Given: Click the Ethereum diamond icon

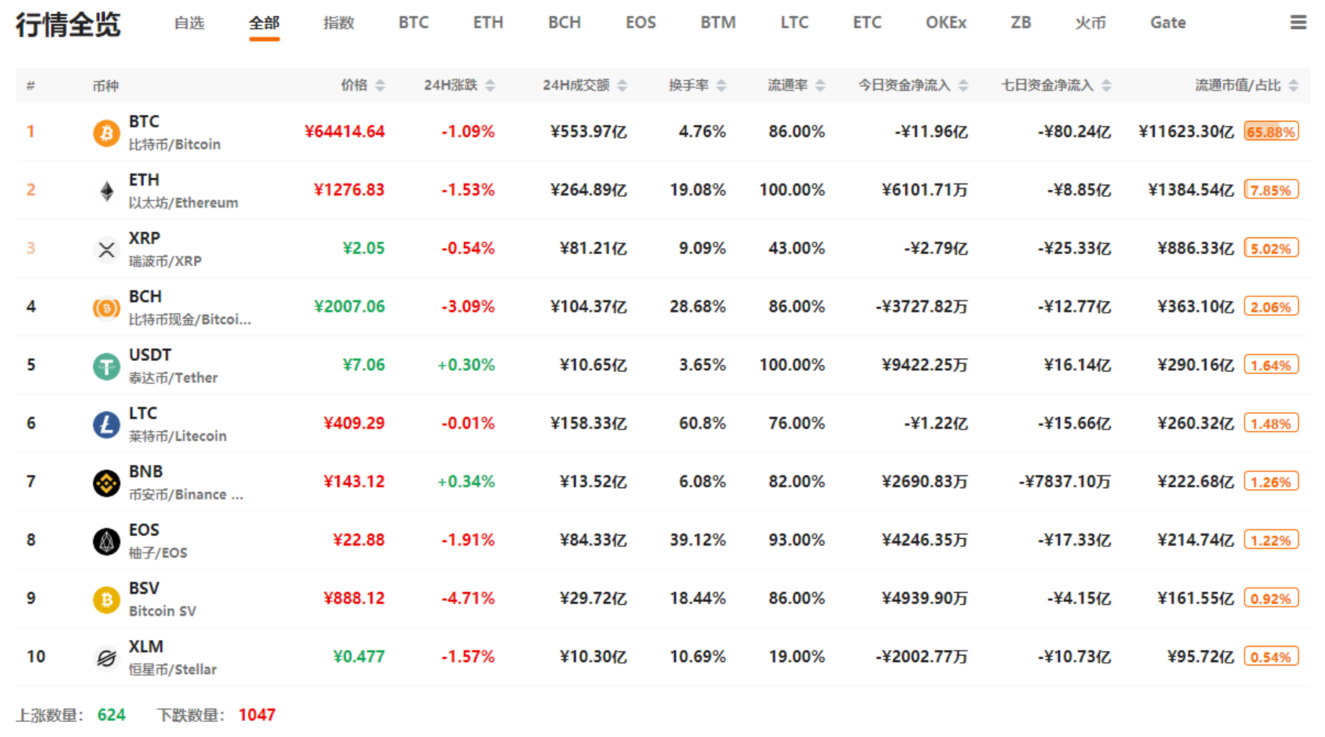Looking at the screenshot, I should (106, 190).
